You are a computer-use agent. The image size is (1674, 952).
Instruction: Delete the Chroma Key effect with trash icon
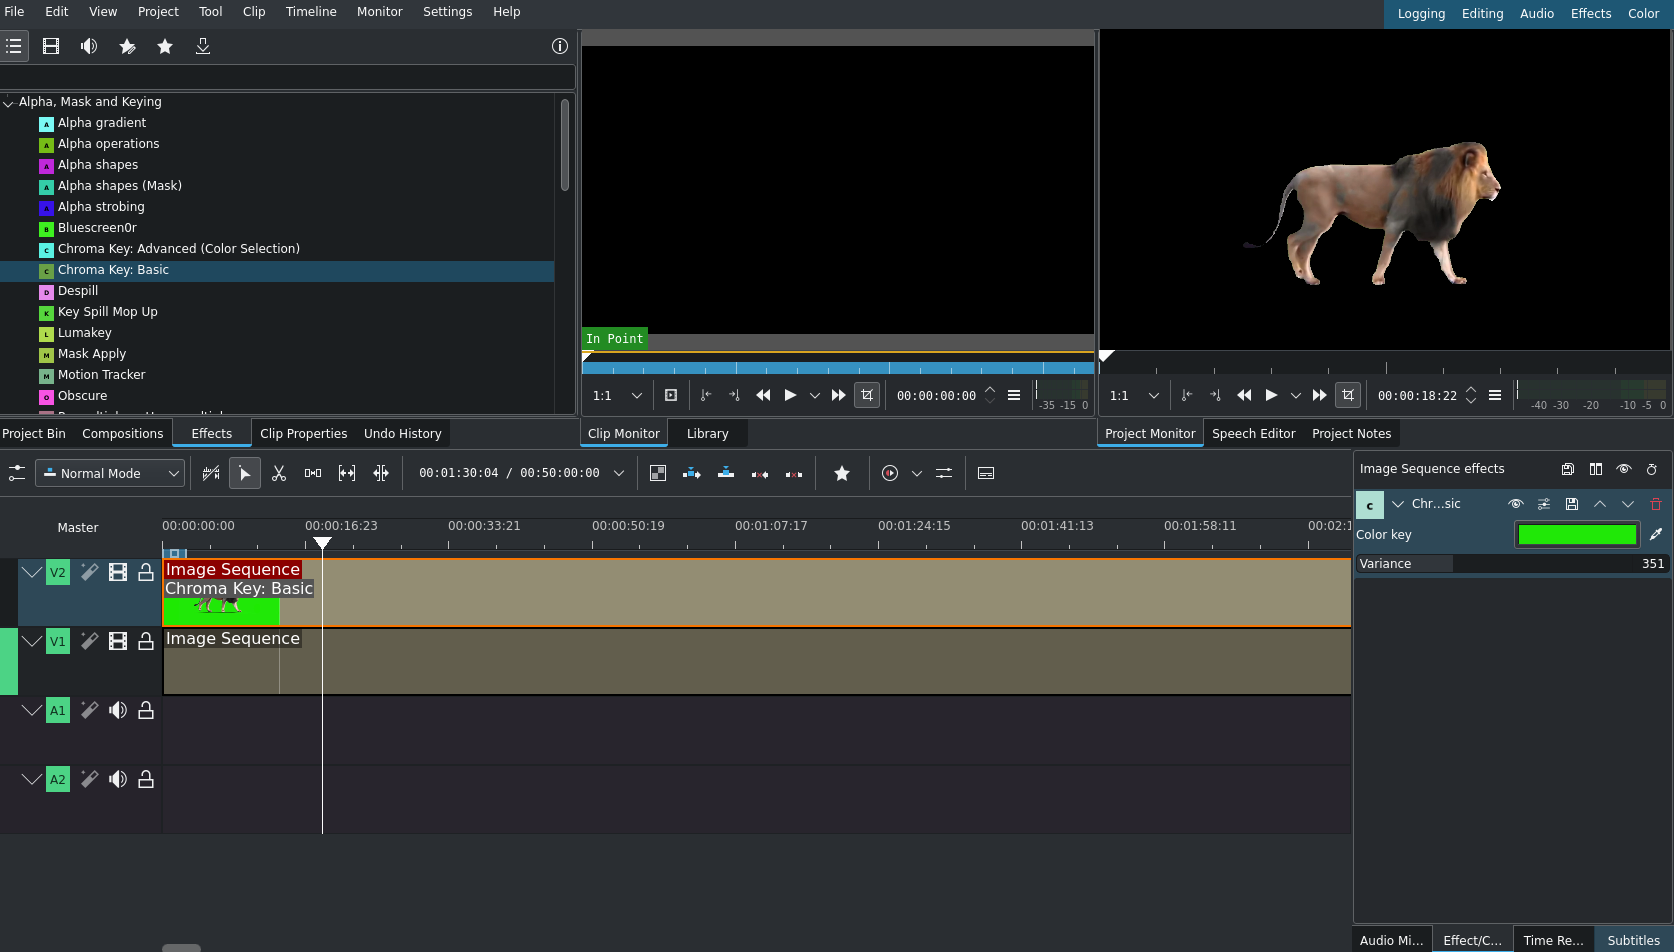(x=1655, y=504)
